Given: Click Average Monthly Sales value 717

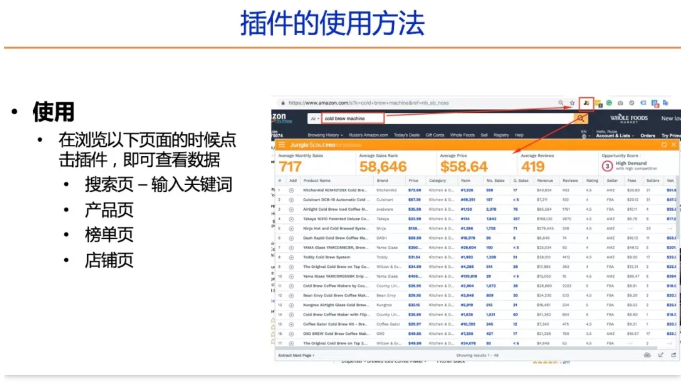Looking at the screenshot, I should pos(290,167).
